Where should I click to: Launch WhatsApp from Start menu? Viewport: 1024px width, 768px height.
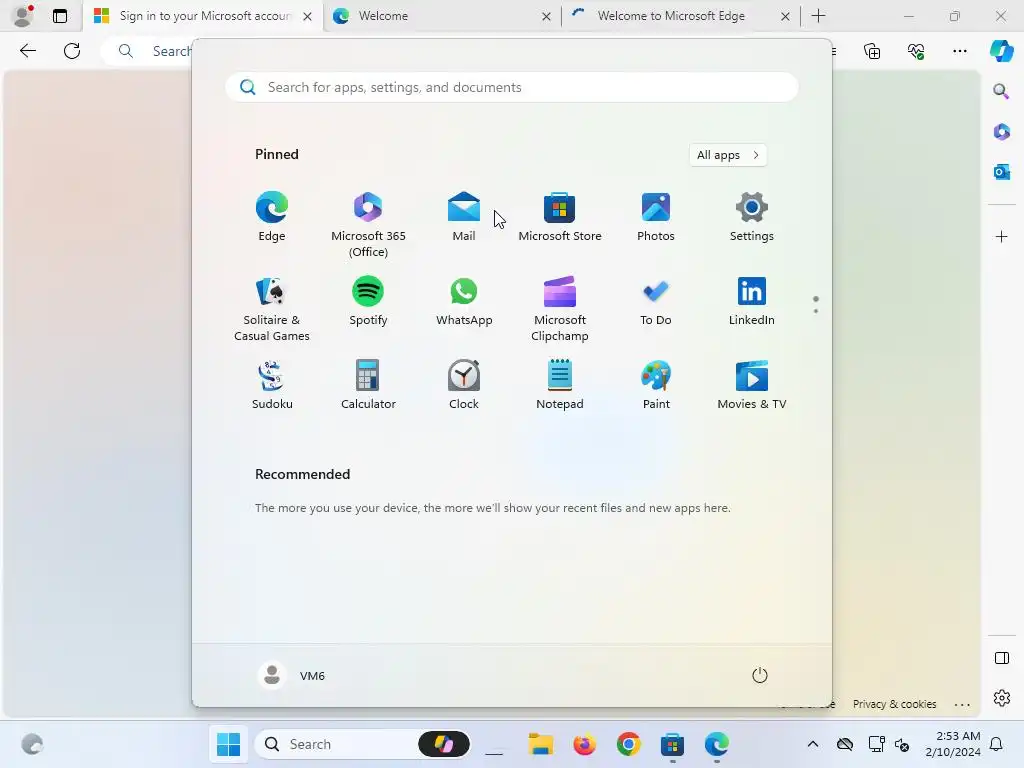[464, 301]
